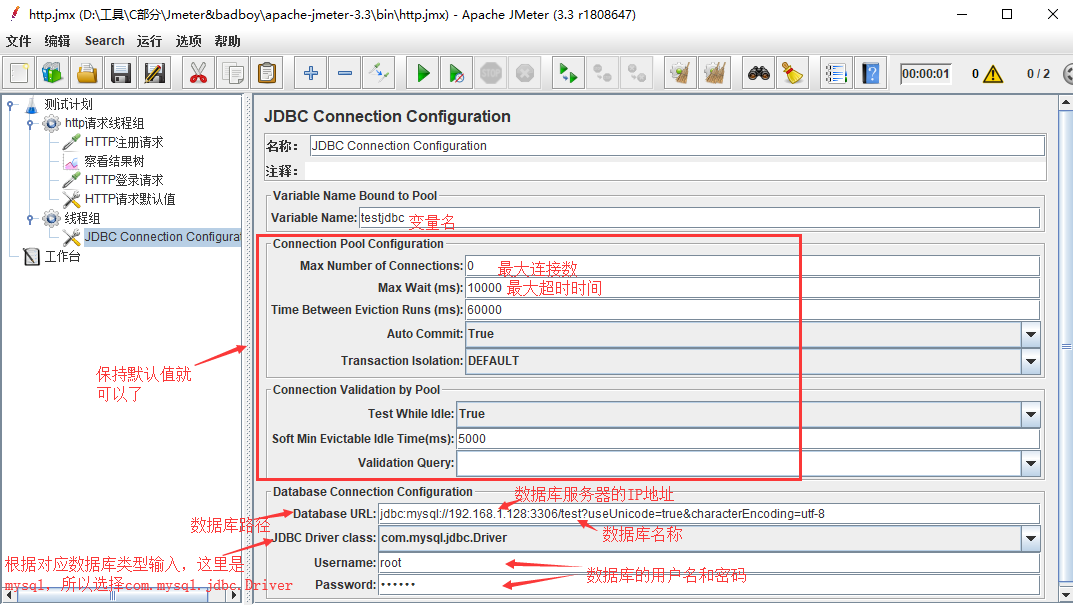Click Remote Start All icon
Viewport: 1073px width, 605px height.
tap(568, 73)
